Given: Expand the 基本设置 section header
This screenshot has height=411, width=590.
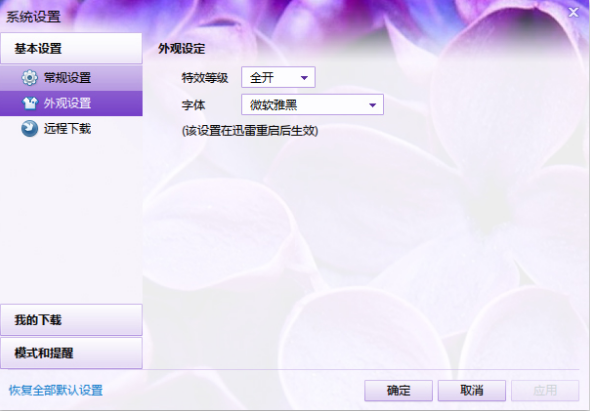Looking at the screenshot, I should pos(71,48).
